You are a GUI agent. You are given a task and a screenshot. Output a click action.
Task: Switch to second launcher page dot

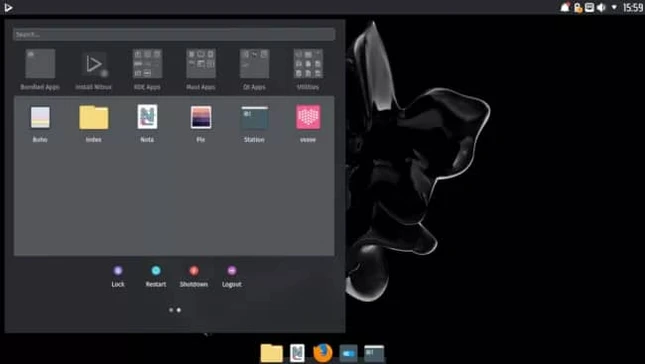179,310
